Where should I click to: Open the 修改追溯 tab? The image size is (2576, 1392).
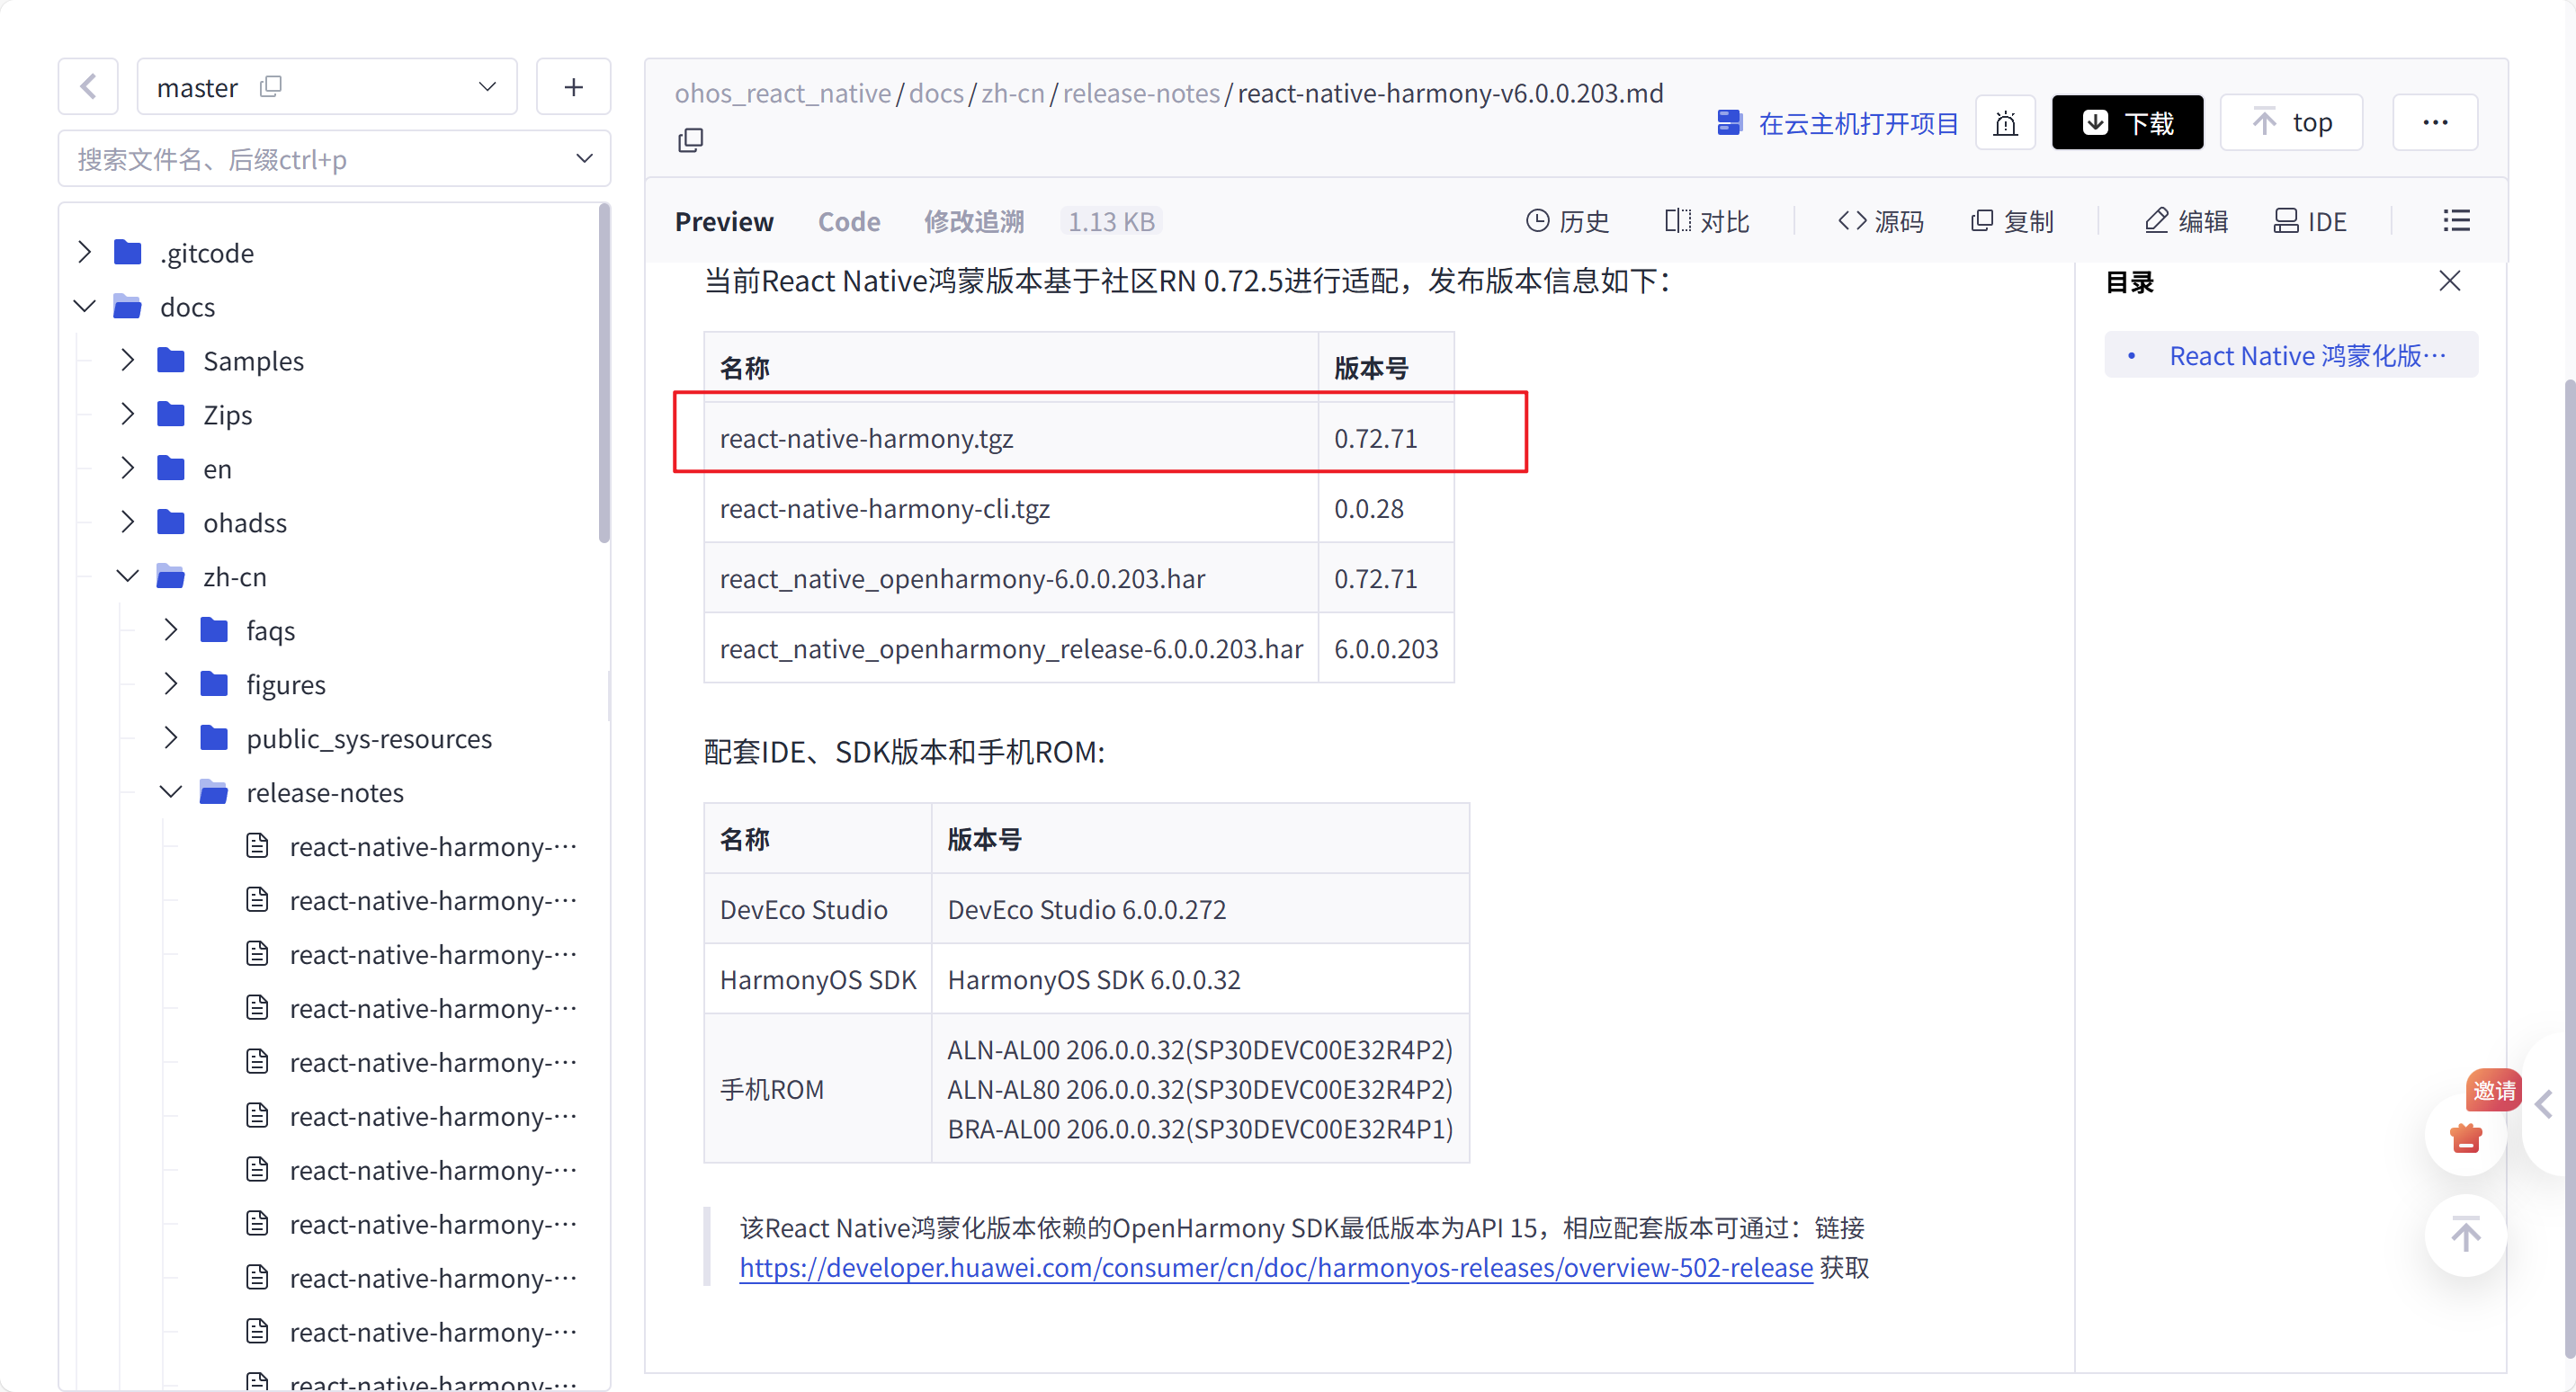(x=973, y=221)
